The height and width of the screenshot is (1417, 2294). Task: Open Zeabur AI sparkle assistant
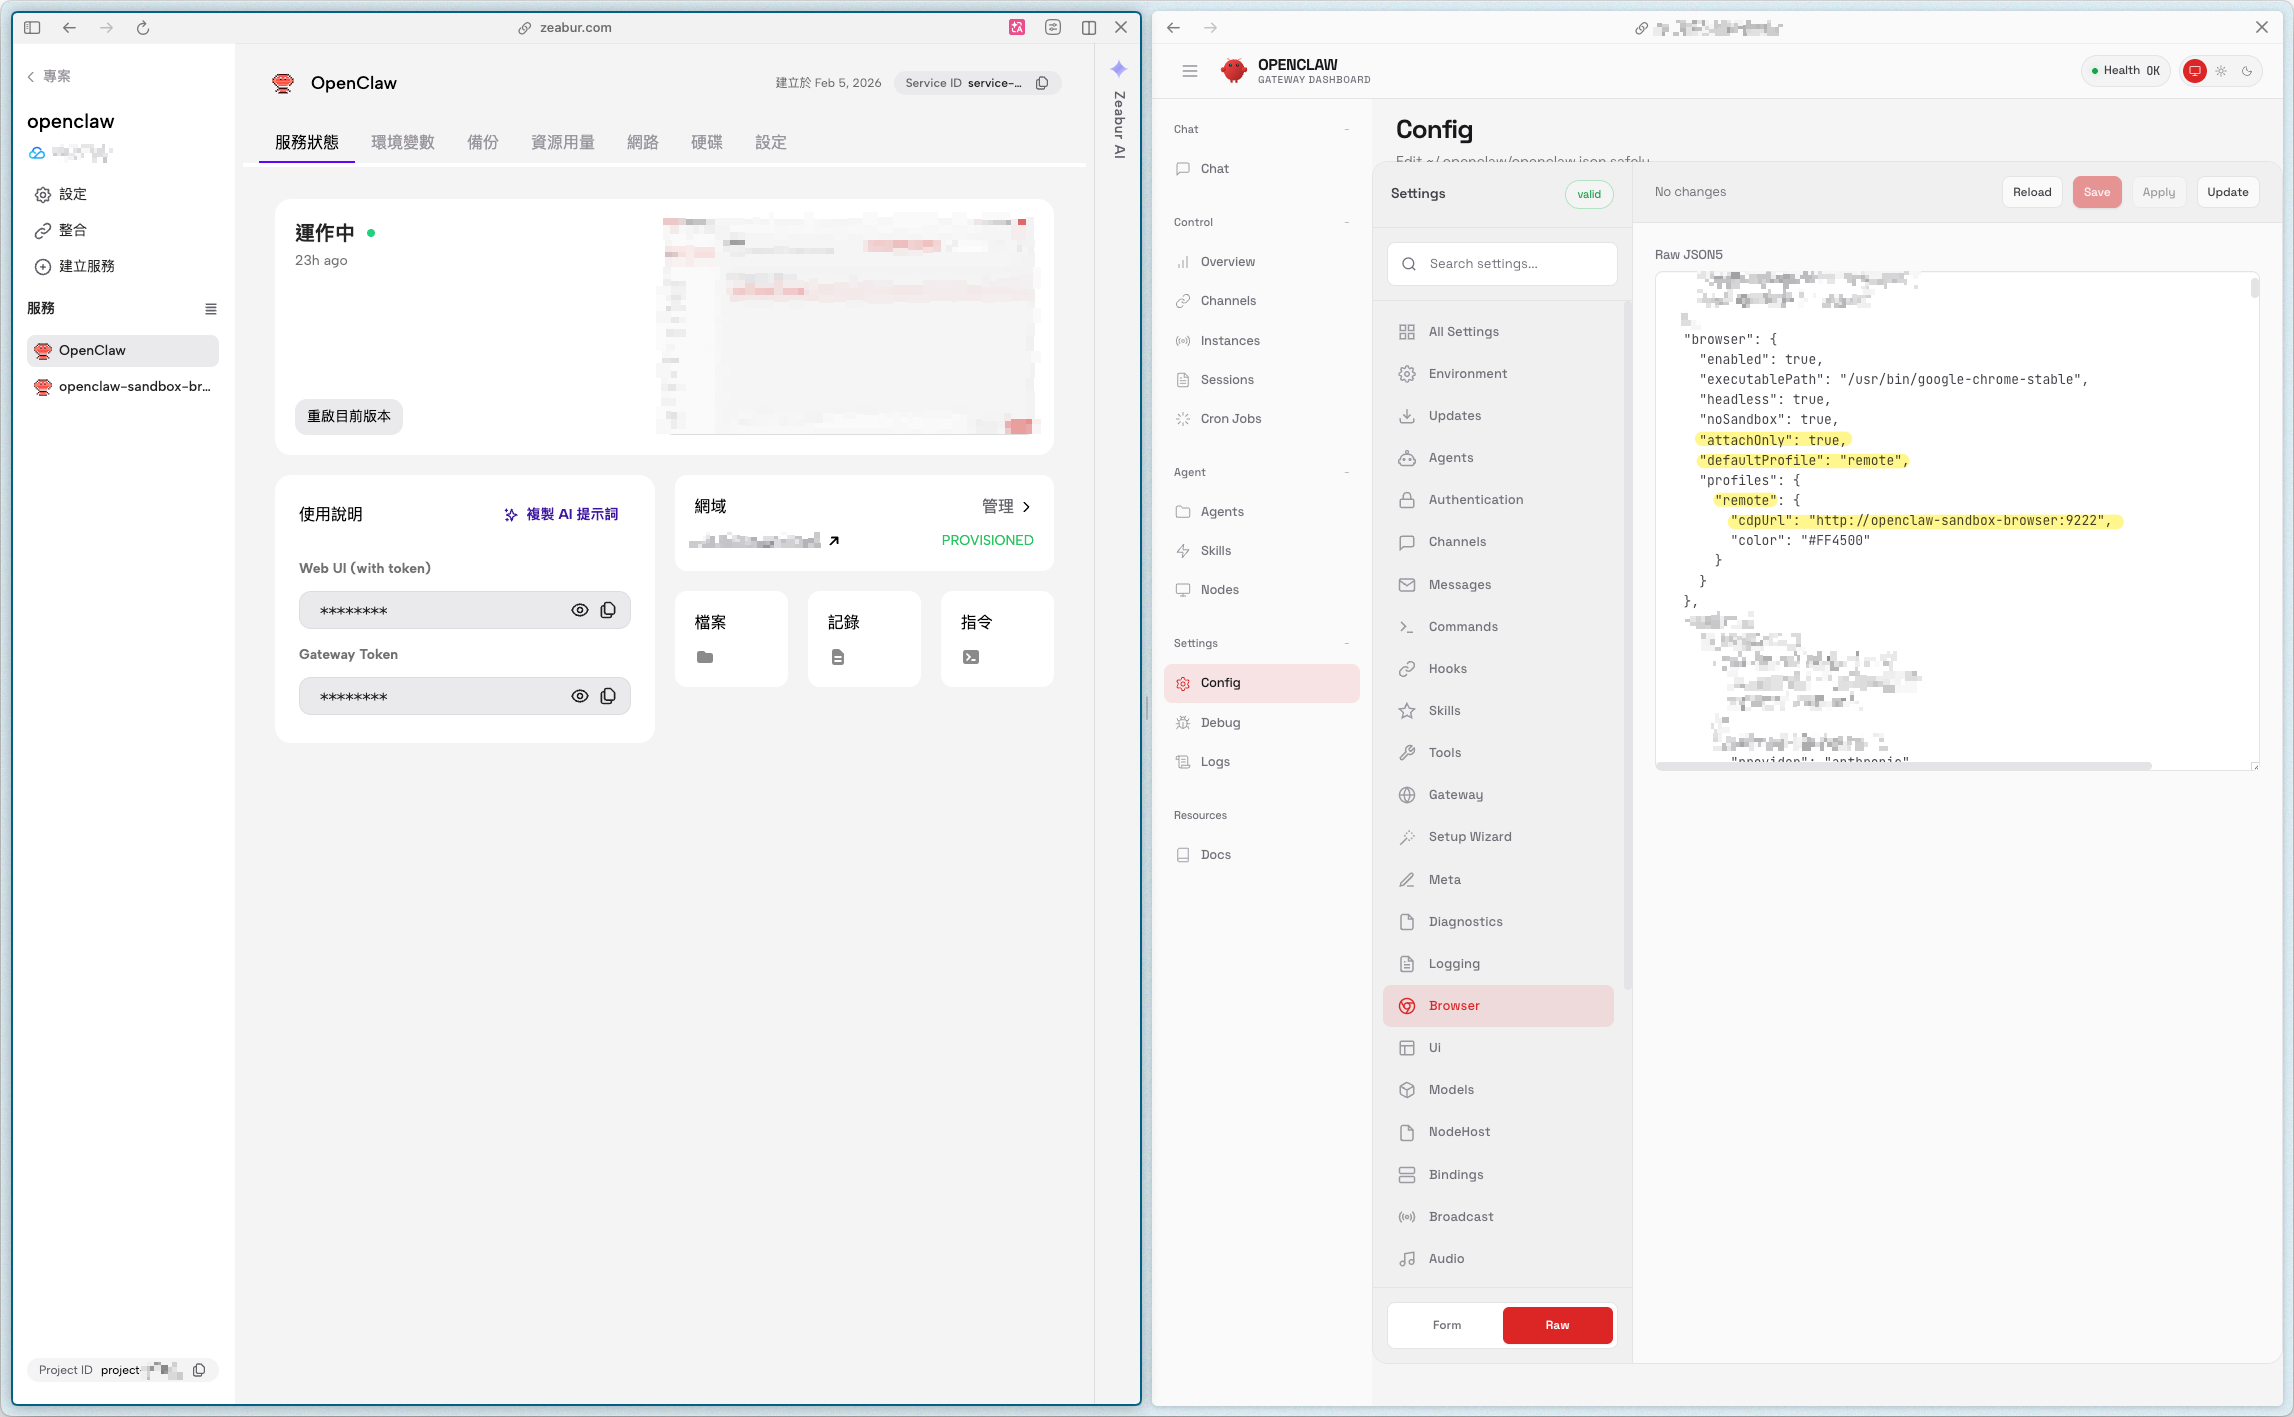(1119, 69)
